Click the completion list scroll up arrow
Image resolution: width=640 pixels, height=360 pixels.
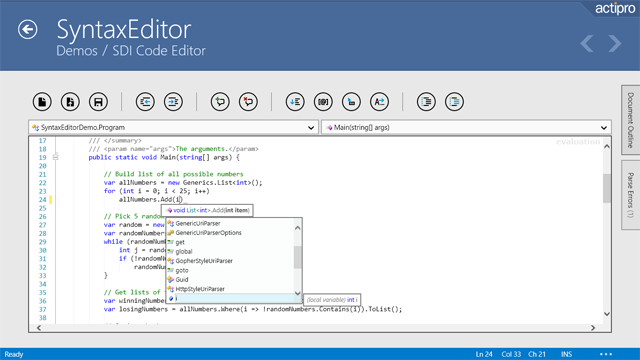(x=298, y=228)
